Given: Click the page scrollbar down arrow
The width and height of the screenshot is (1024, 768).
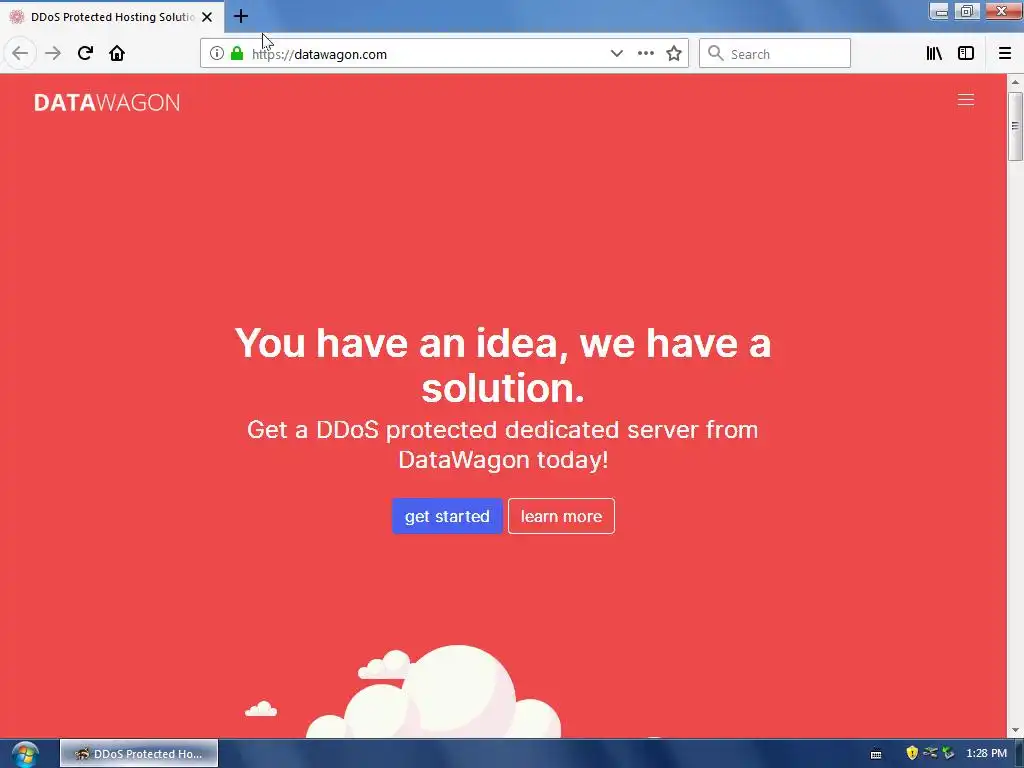Looking at the screenshot, I should click(x=1015, y=730).
